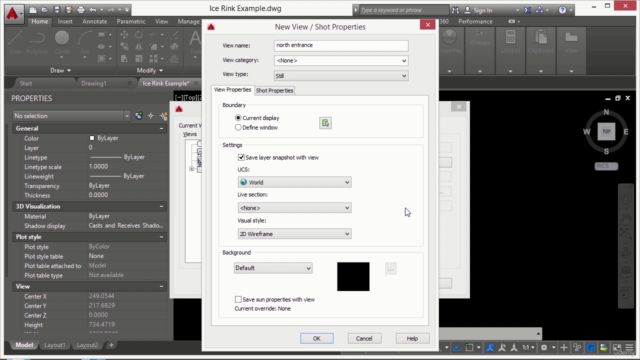640x360 pixels.
Task: Click the keyword search input field
Action: coord(403,10)
